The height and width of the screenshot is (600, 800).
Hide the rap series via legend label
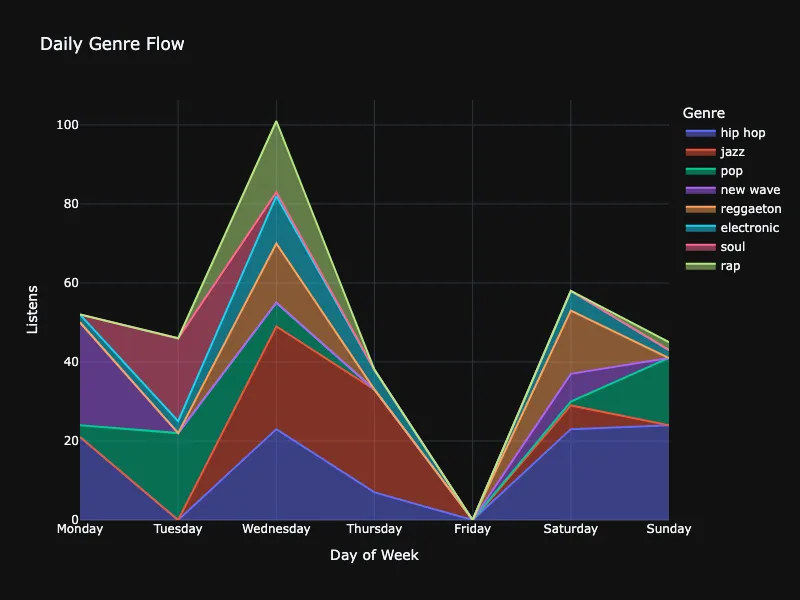(x=730, y=266)
